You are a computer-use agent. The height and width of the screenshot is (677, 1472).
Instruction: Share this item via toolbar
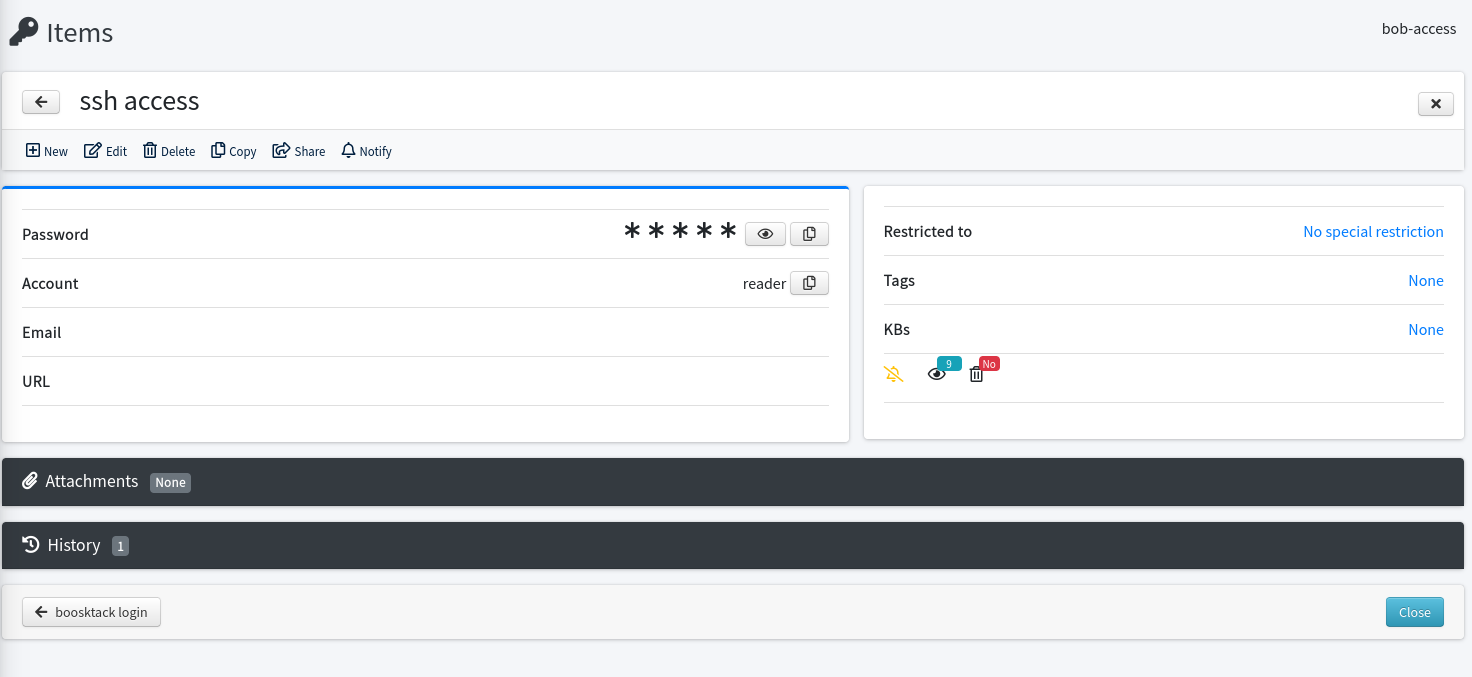(x=298, y=151)
